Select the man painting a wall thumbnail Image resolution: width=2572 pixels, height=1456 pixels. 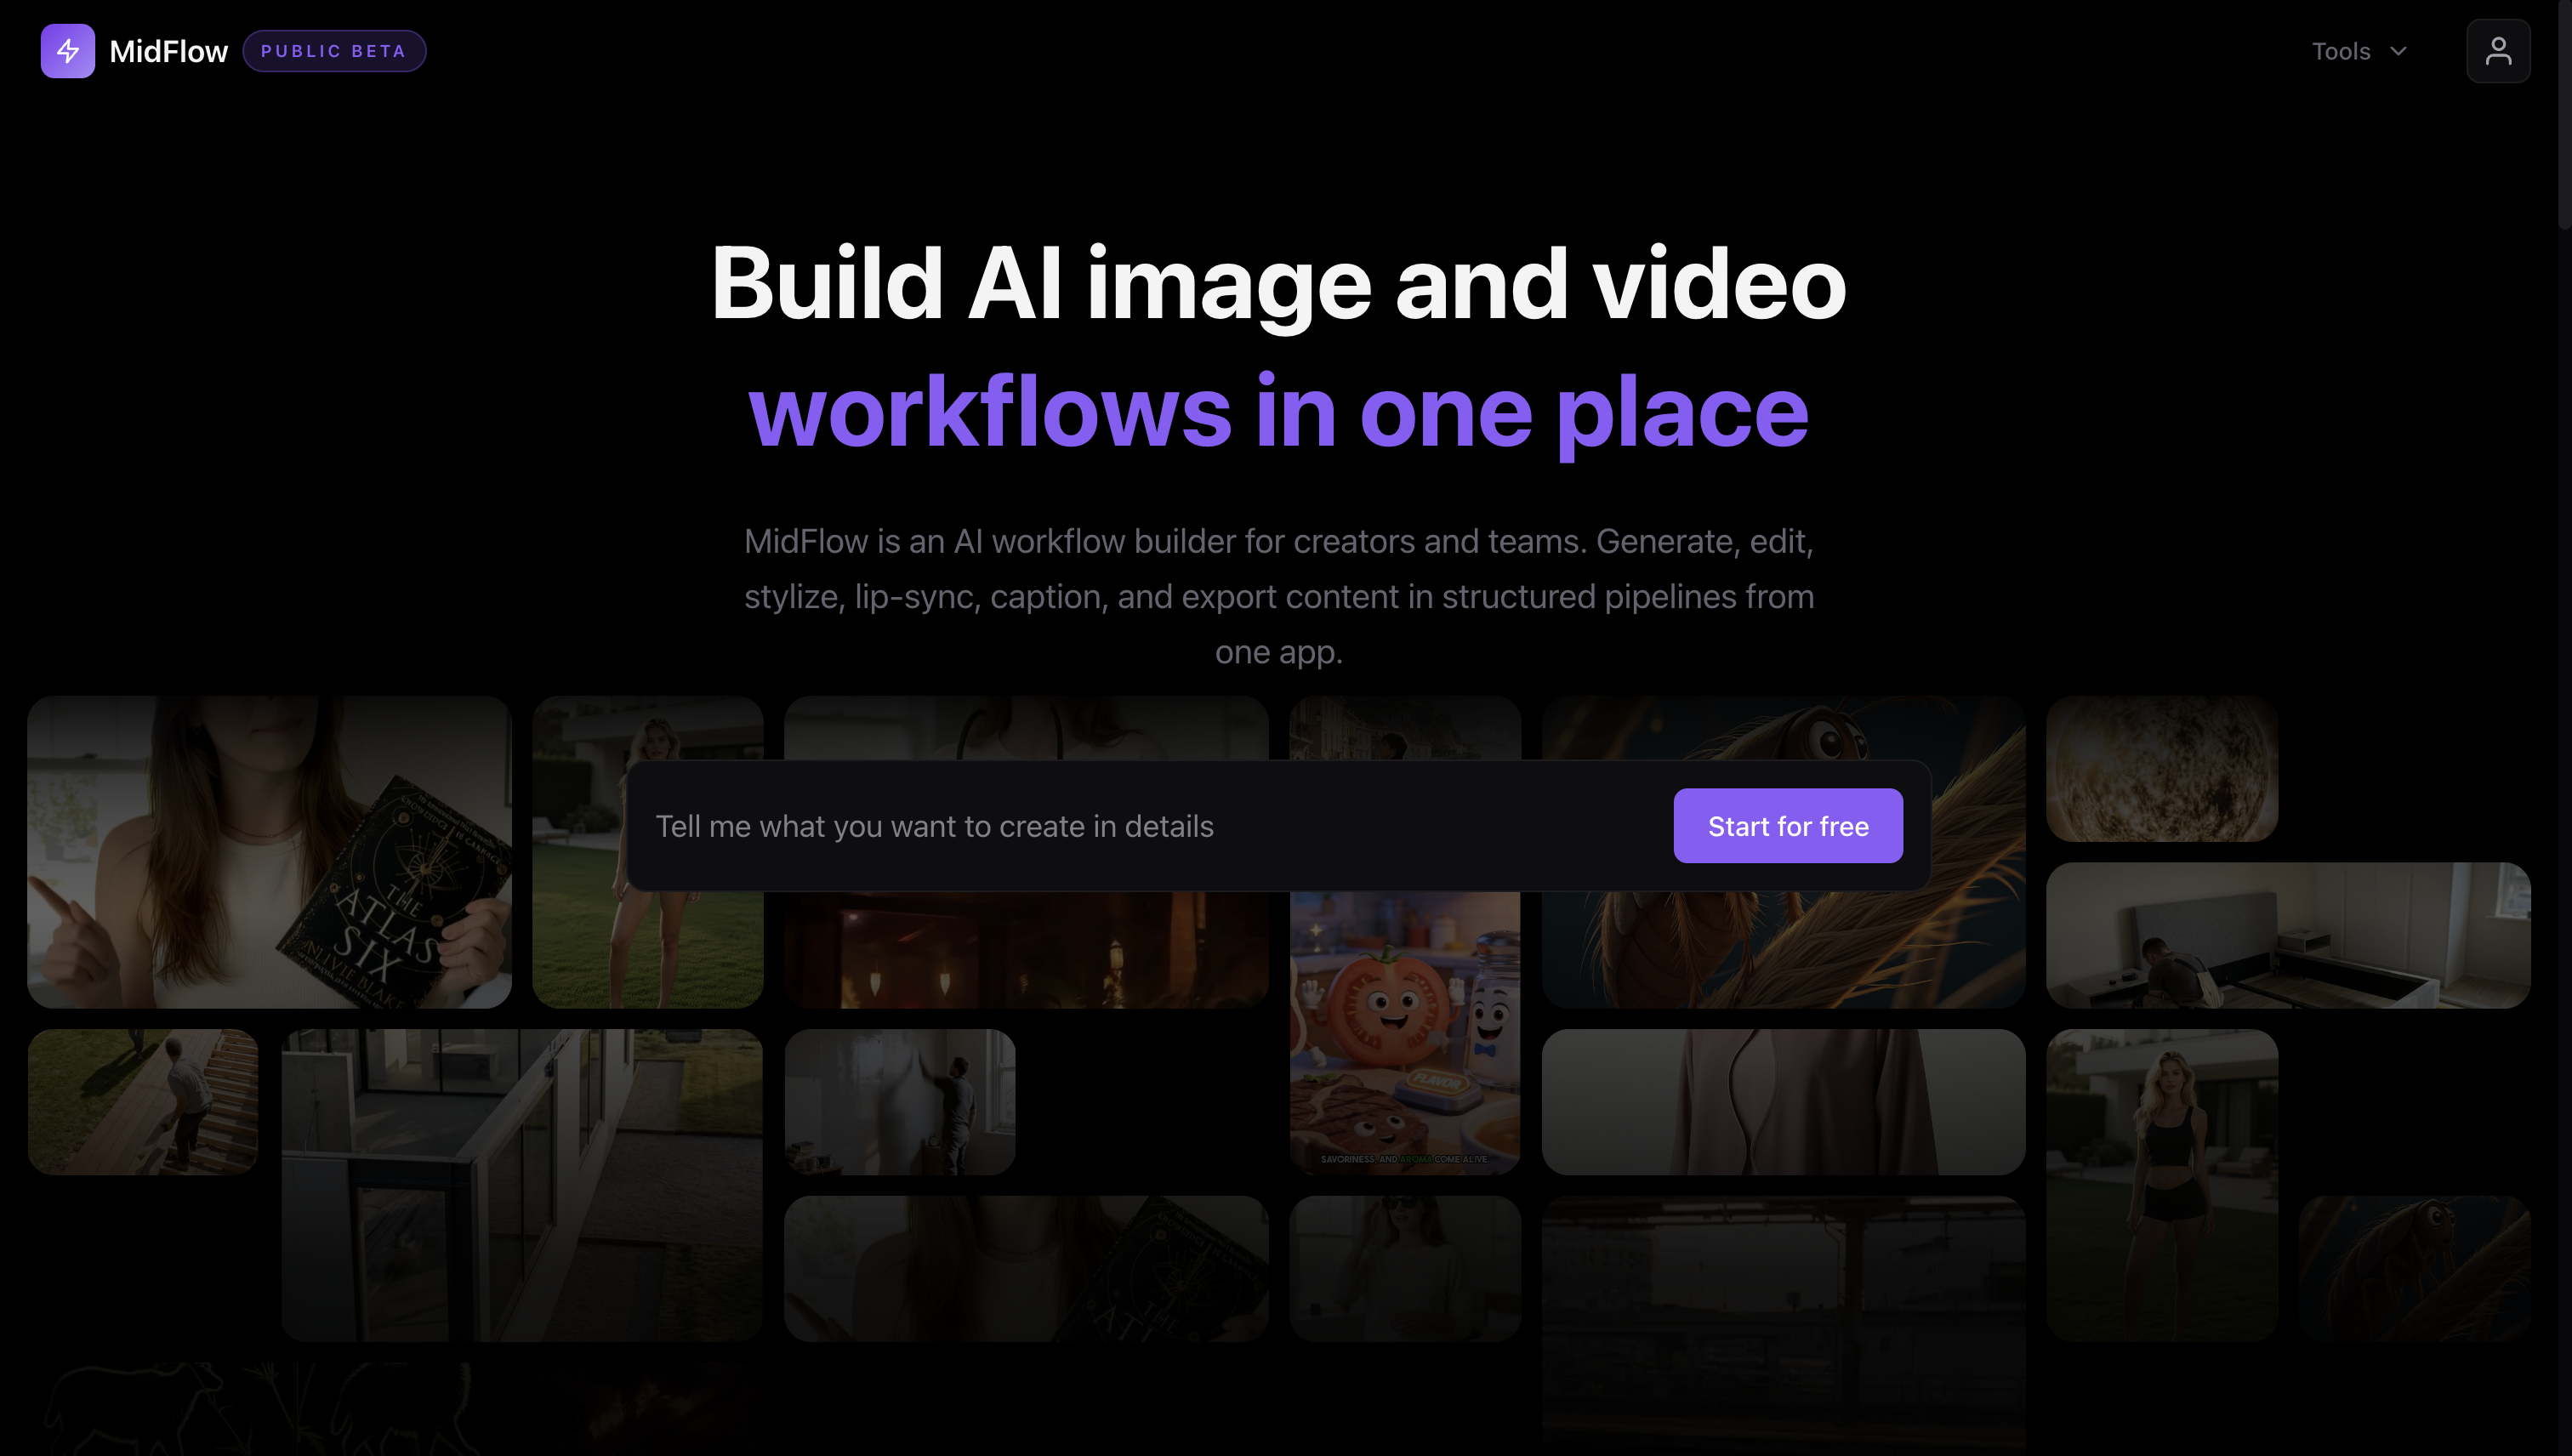[x=899, y=1101]
